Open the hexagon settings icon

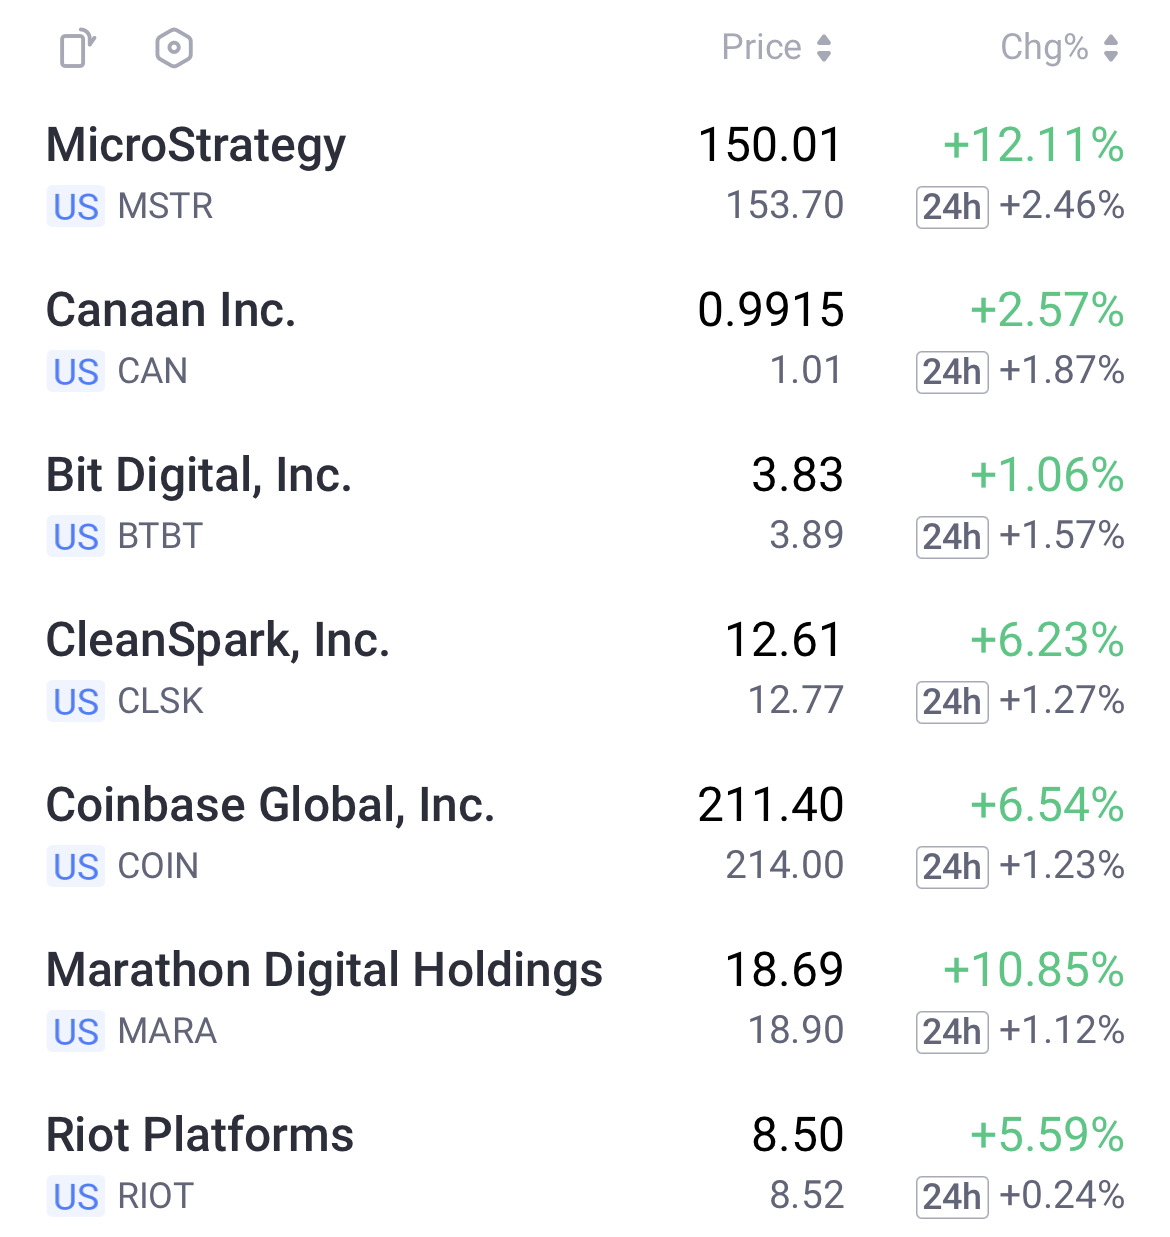click(x=174, y=48)
